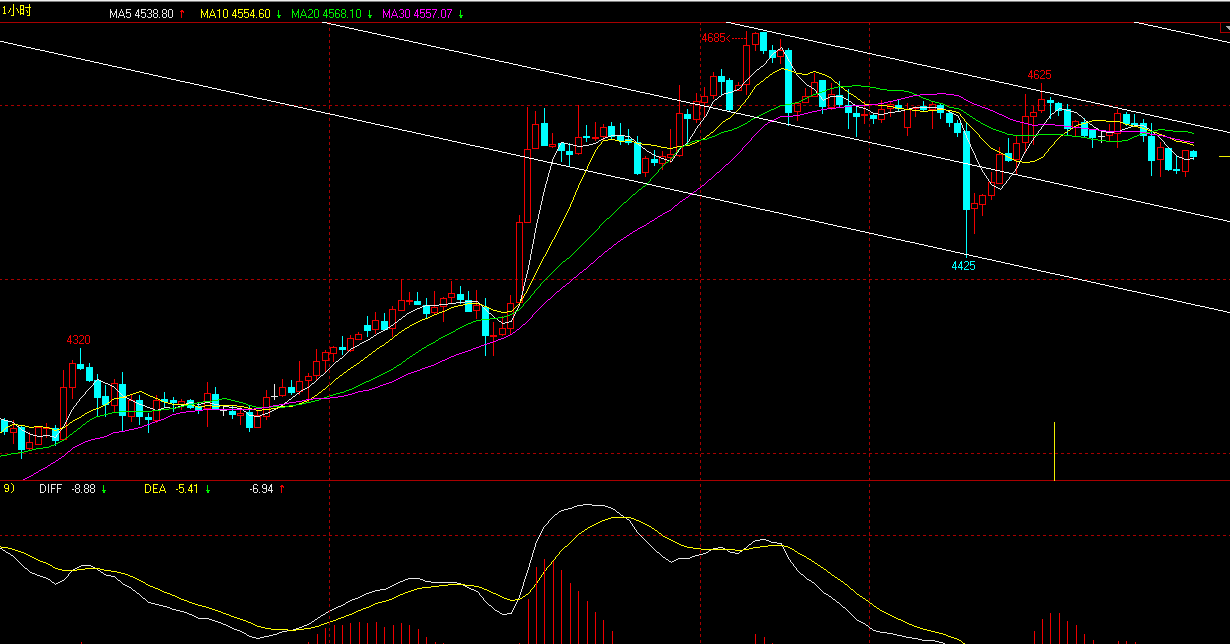Image resolution: width=1230 pixels, height=644 pixels.
Task: Click the red up arrow beside MA5
Action: (184, 14)
